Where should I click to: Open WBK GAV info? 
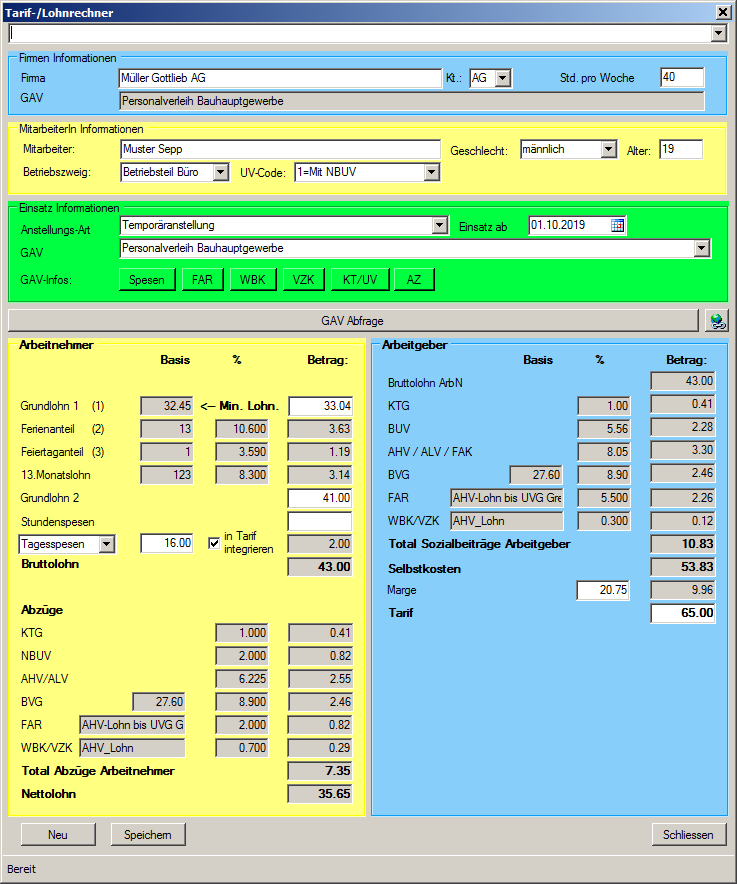(x=253, y=280)
